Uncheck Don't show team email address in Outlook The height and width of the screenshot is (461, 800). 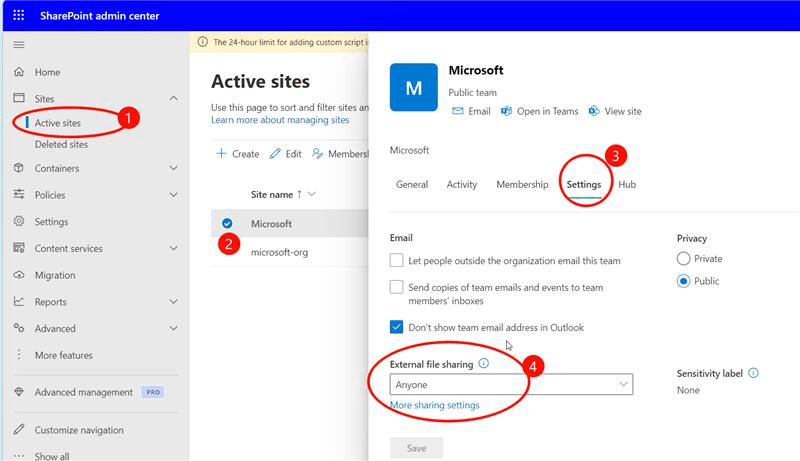click(x=396, y=327)
